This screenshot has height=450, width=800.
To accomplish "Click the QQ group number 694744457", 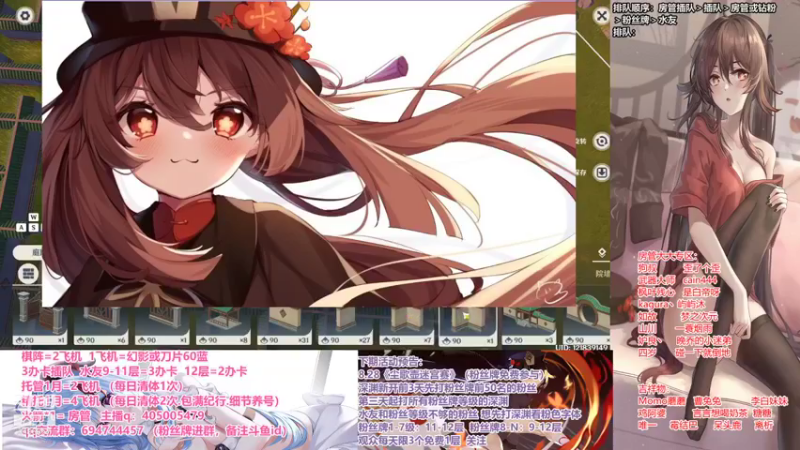I will click(x=112, y=431).
